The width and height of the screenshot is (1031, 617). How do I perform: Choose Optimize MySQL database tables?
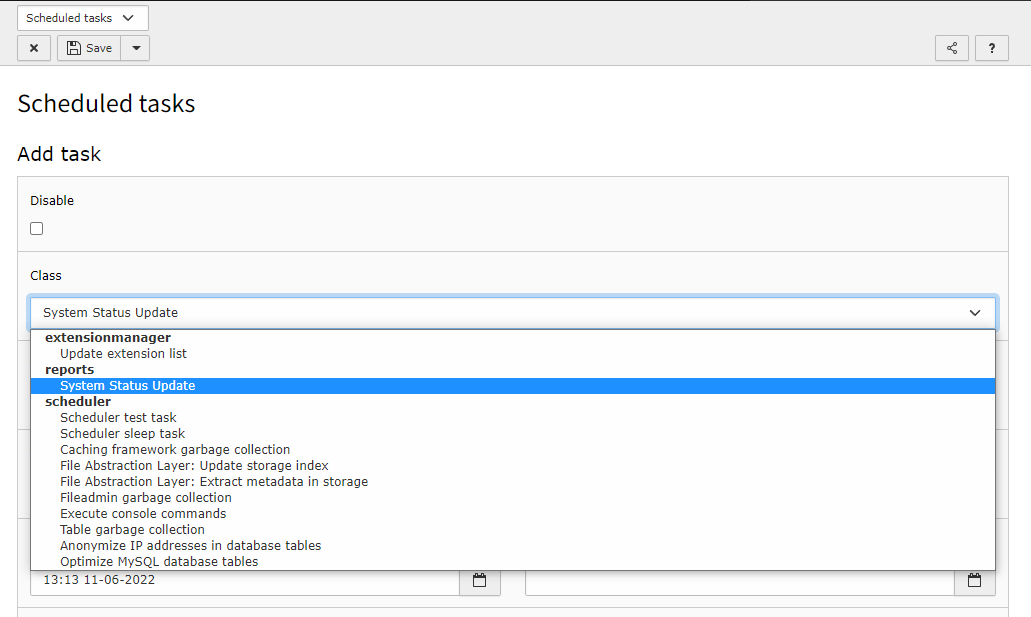pyautogui.click(x=159, y=562)
